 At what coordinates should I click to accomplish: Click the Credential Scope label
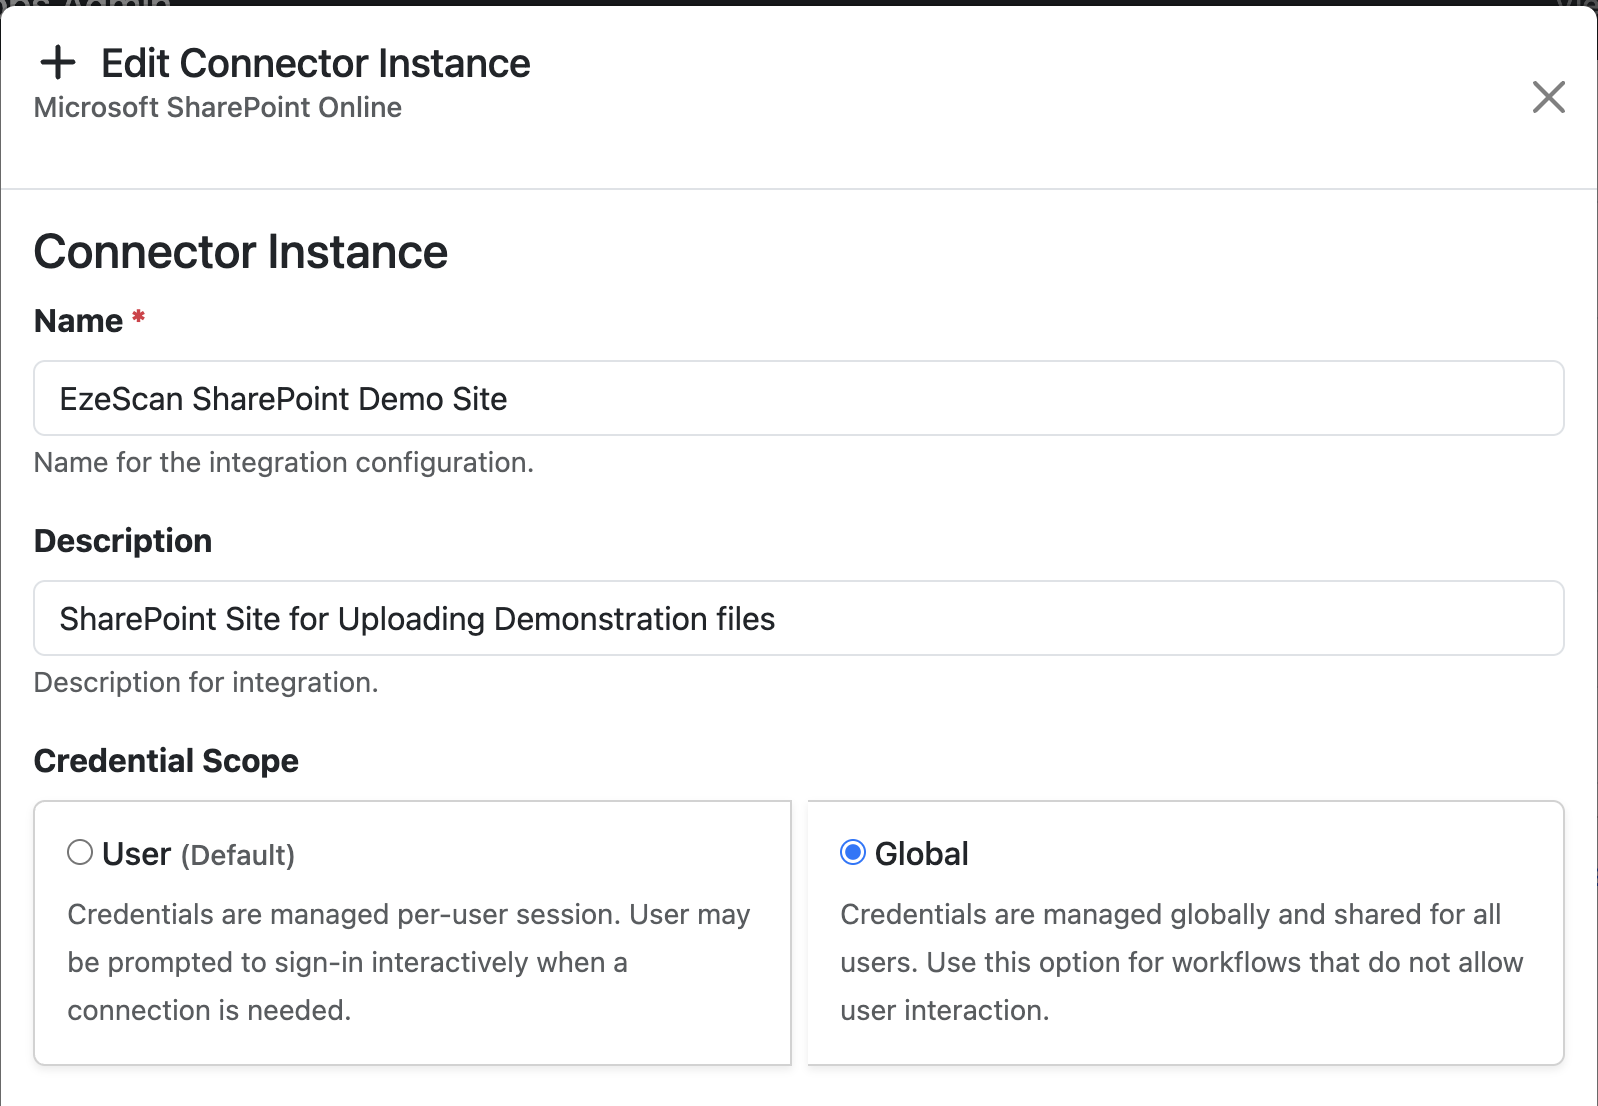[166, 761]
